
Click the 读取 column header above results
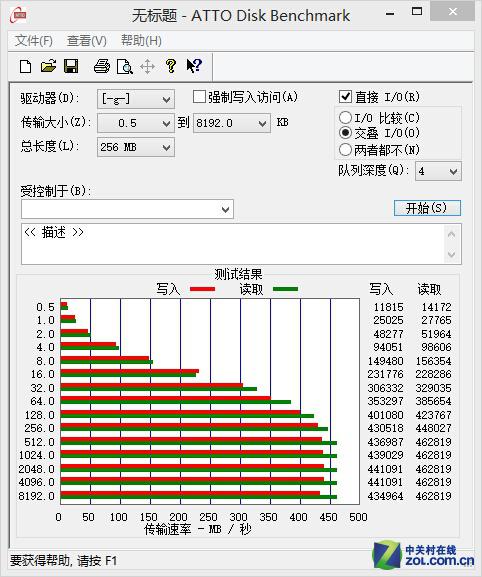429,289
